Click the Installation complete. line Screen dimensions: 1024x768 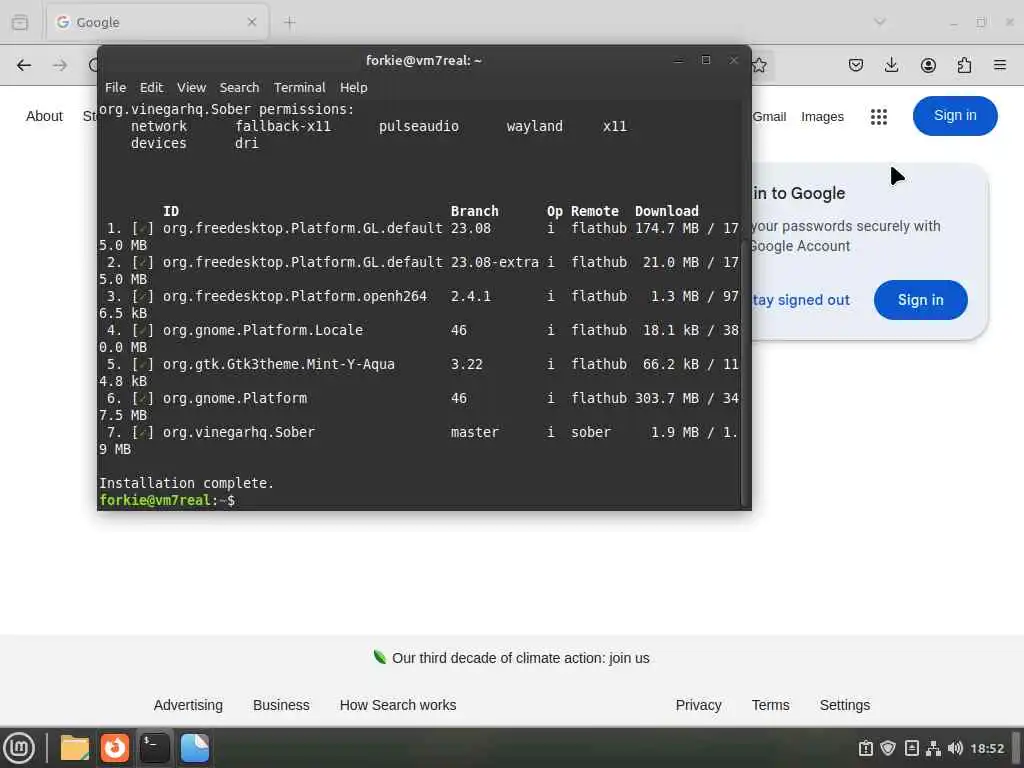pyautogui.click(x=186, y=483)
